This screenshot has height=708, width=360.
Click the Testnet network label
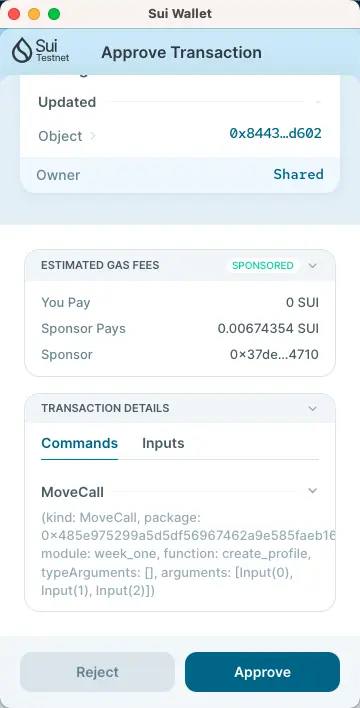53,58
